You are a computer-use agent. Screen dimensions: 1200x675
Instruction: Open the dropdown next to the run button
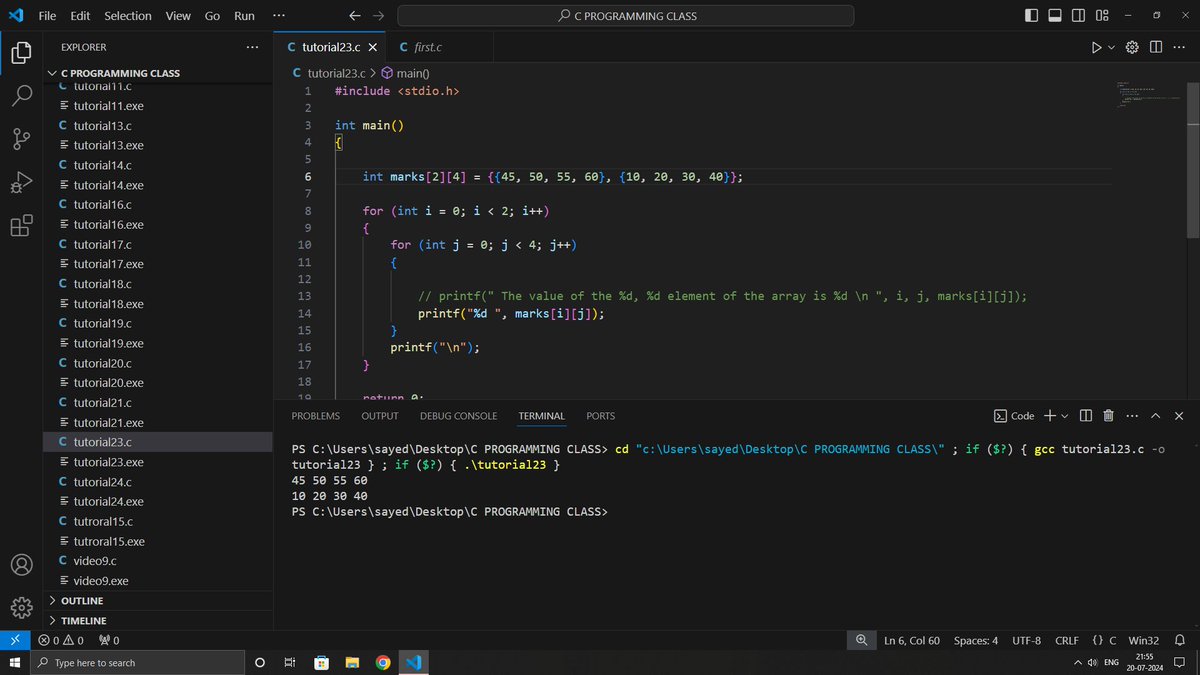point(1111,47)
